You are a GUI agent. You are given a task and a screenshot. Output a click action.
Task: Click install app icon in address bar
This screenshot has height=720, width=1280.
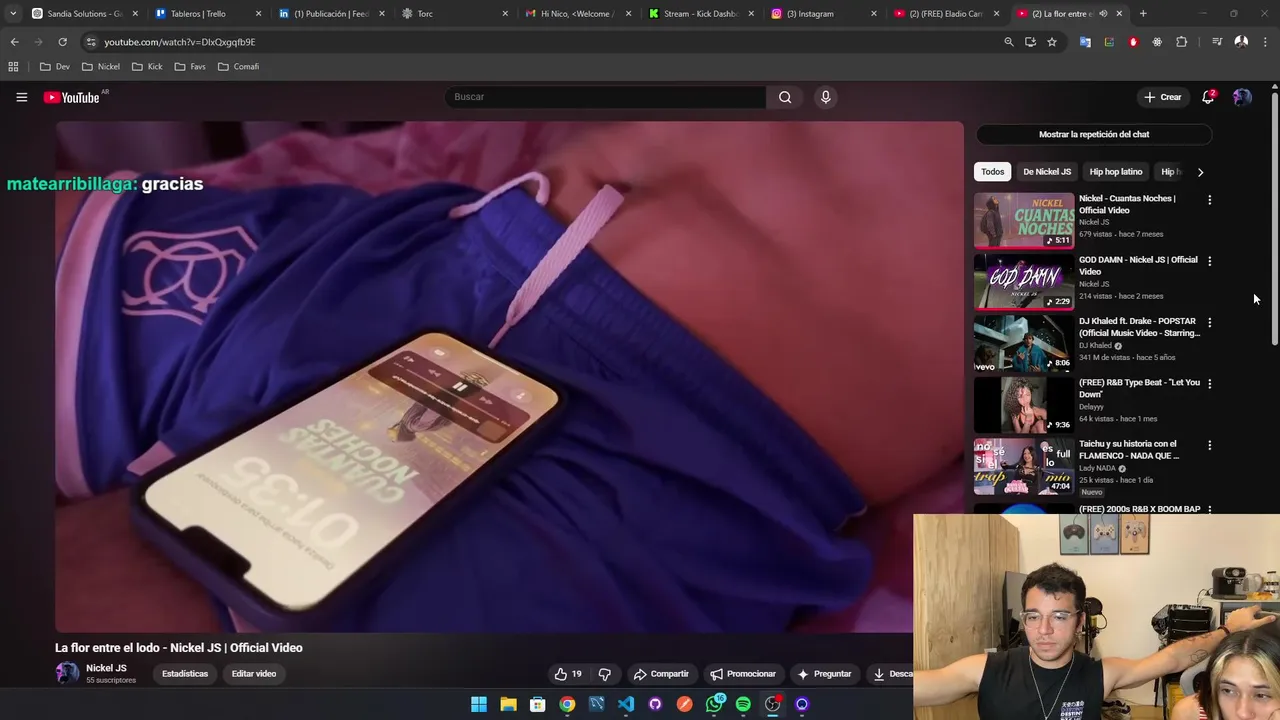[x=1030, y=42]
